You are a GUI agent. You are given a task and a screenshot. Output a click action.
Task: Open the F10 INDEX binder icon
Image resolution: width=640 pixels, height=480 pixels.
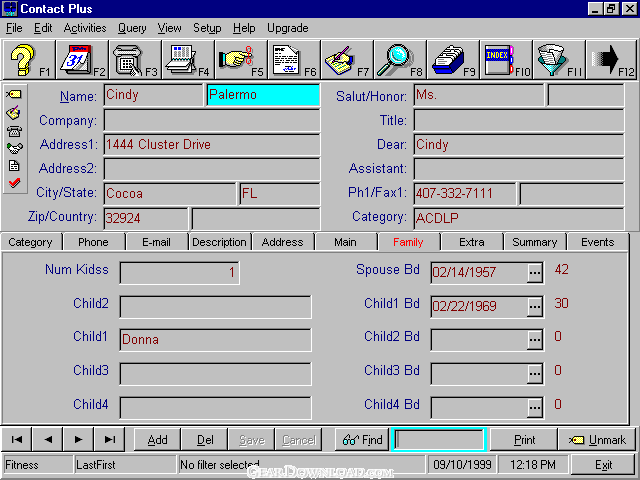507,60
